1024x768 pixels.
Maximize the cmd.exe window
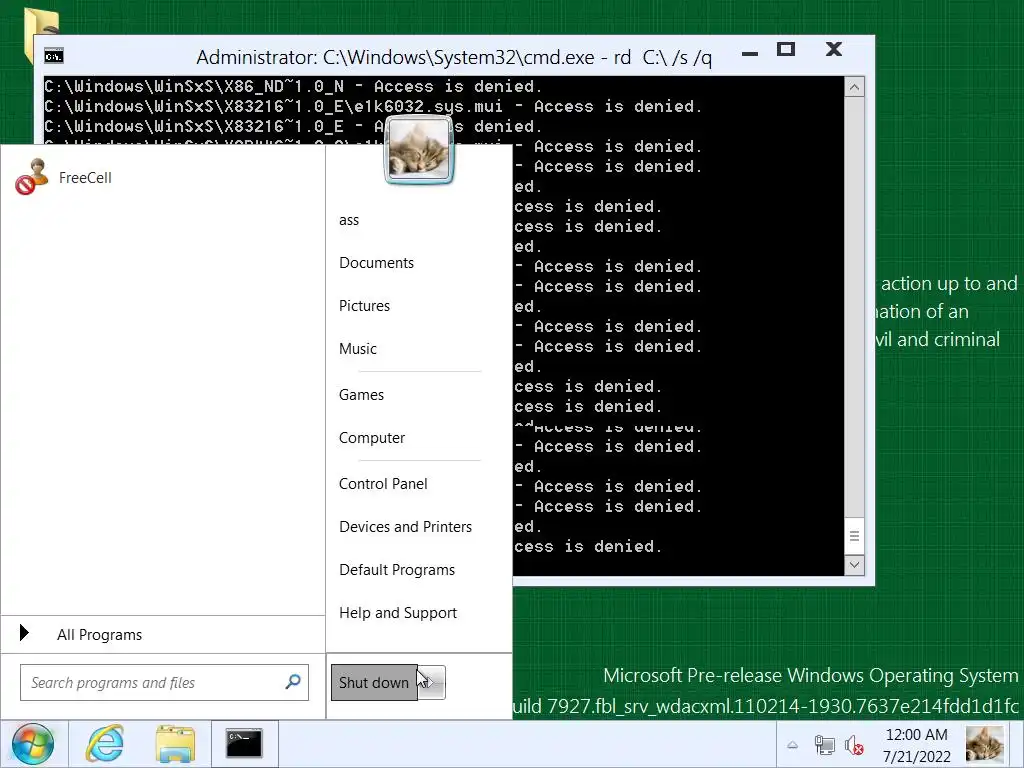point(786,50)
